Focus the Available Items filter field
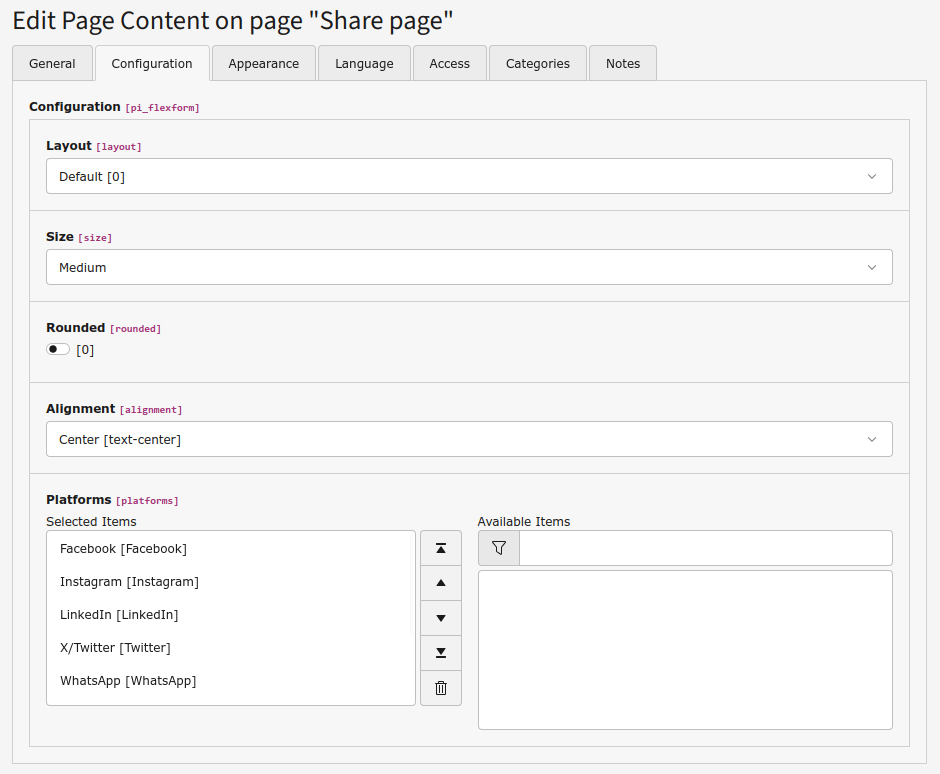Screen dimensions: 940x774 pyautogui.click(x=705, y=548)
